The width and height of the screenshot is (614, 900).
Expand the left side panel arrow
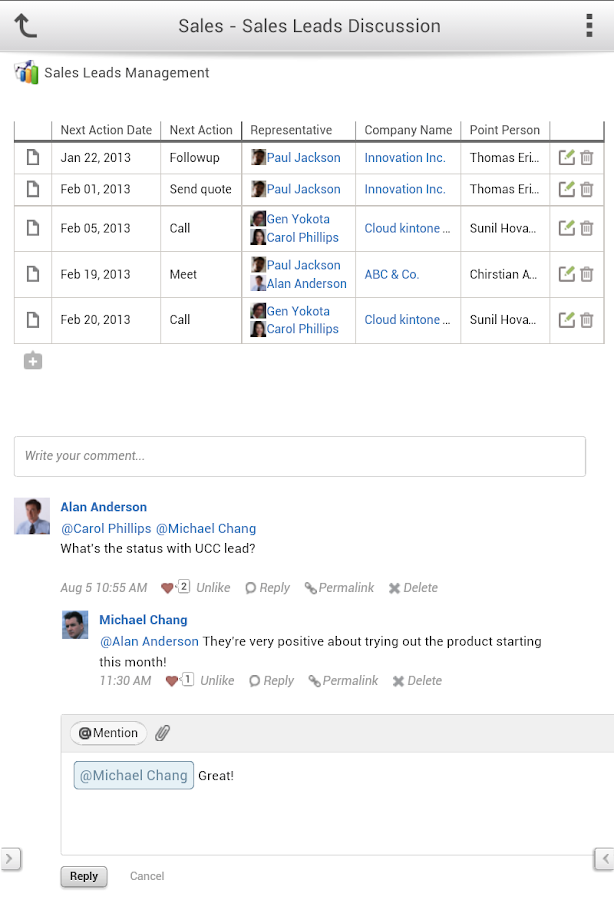tap(10, 858)
